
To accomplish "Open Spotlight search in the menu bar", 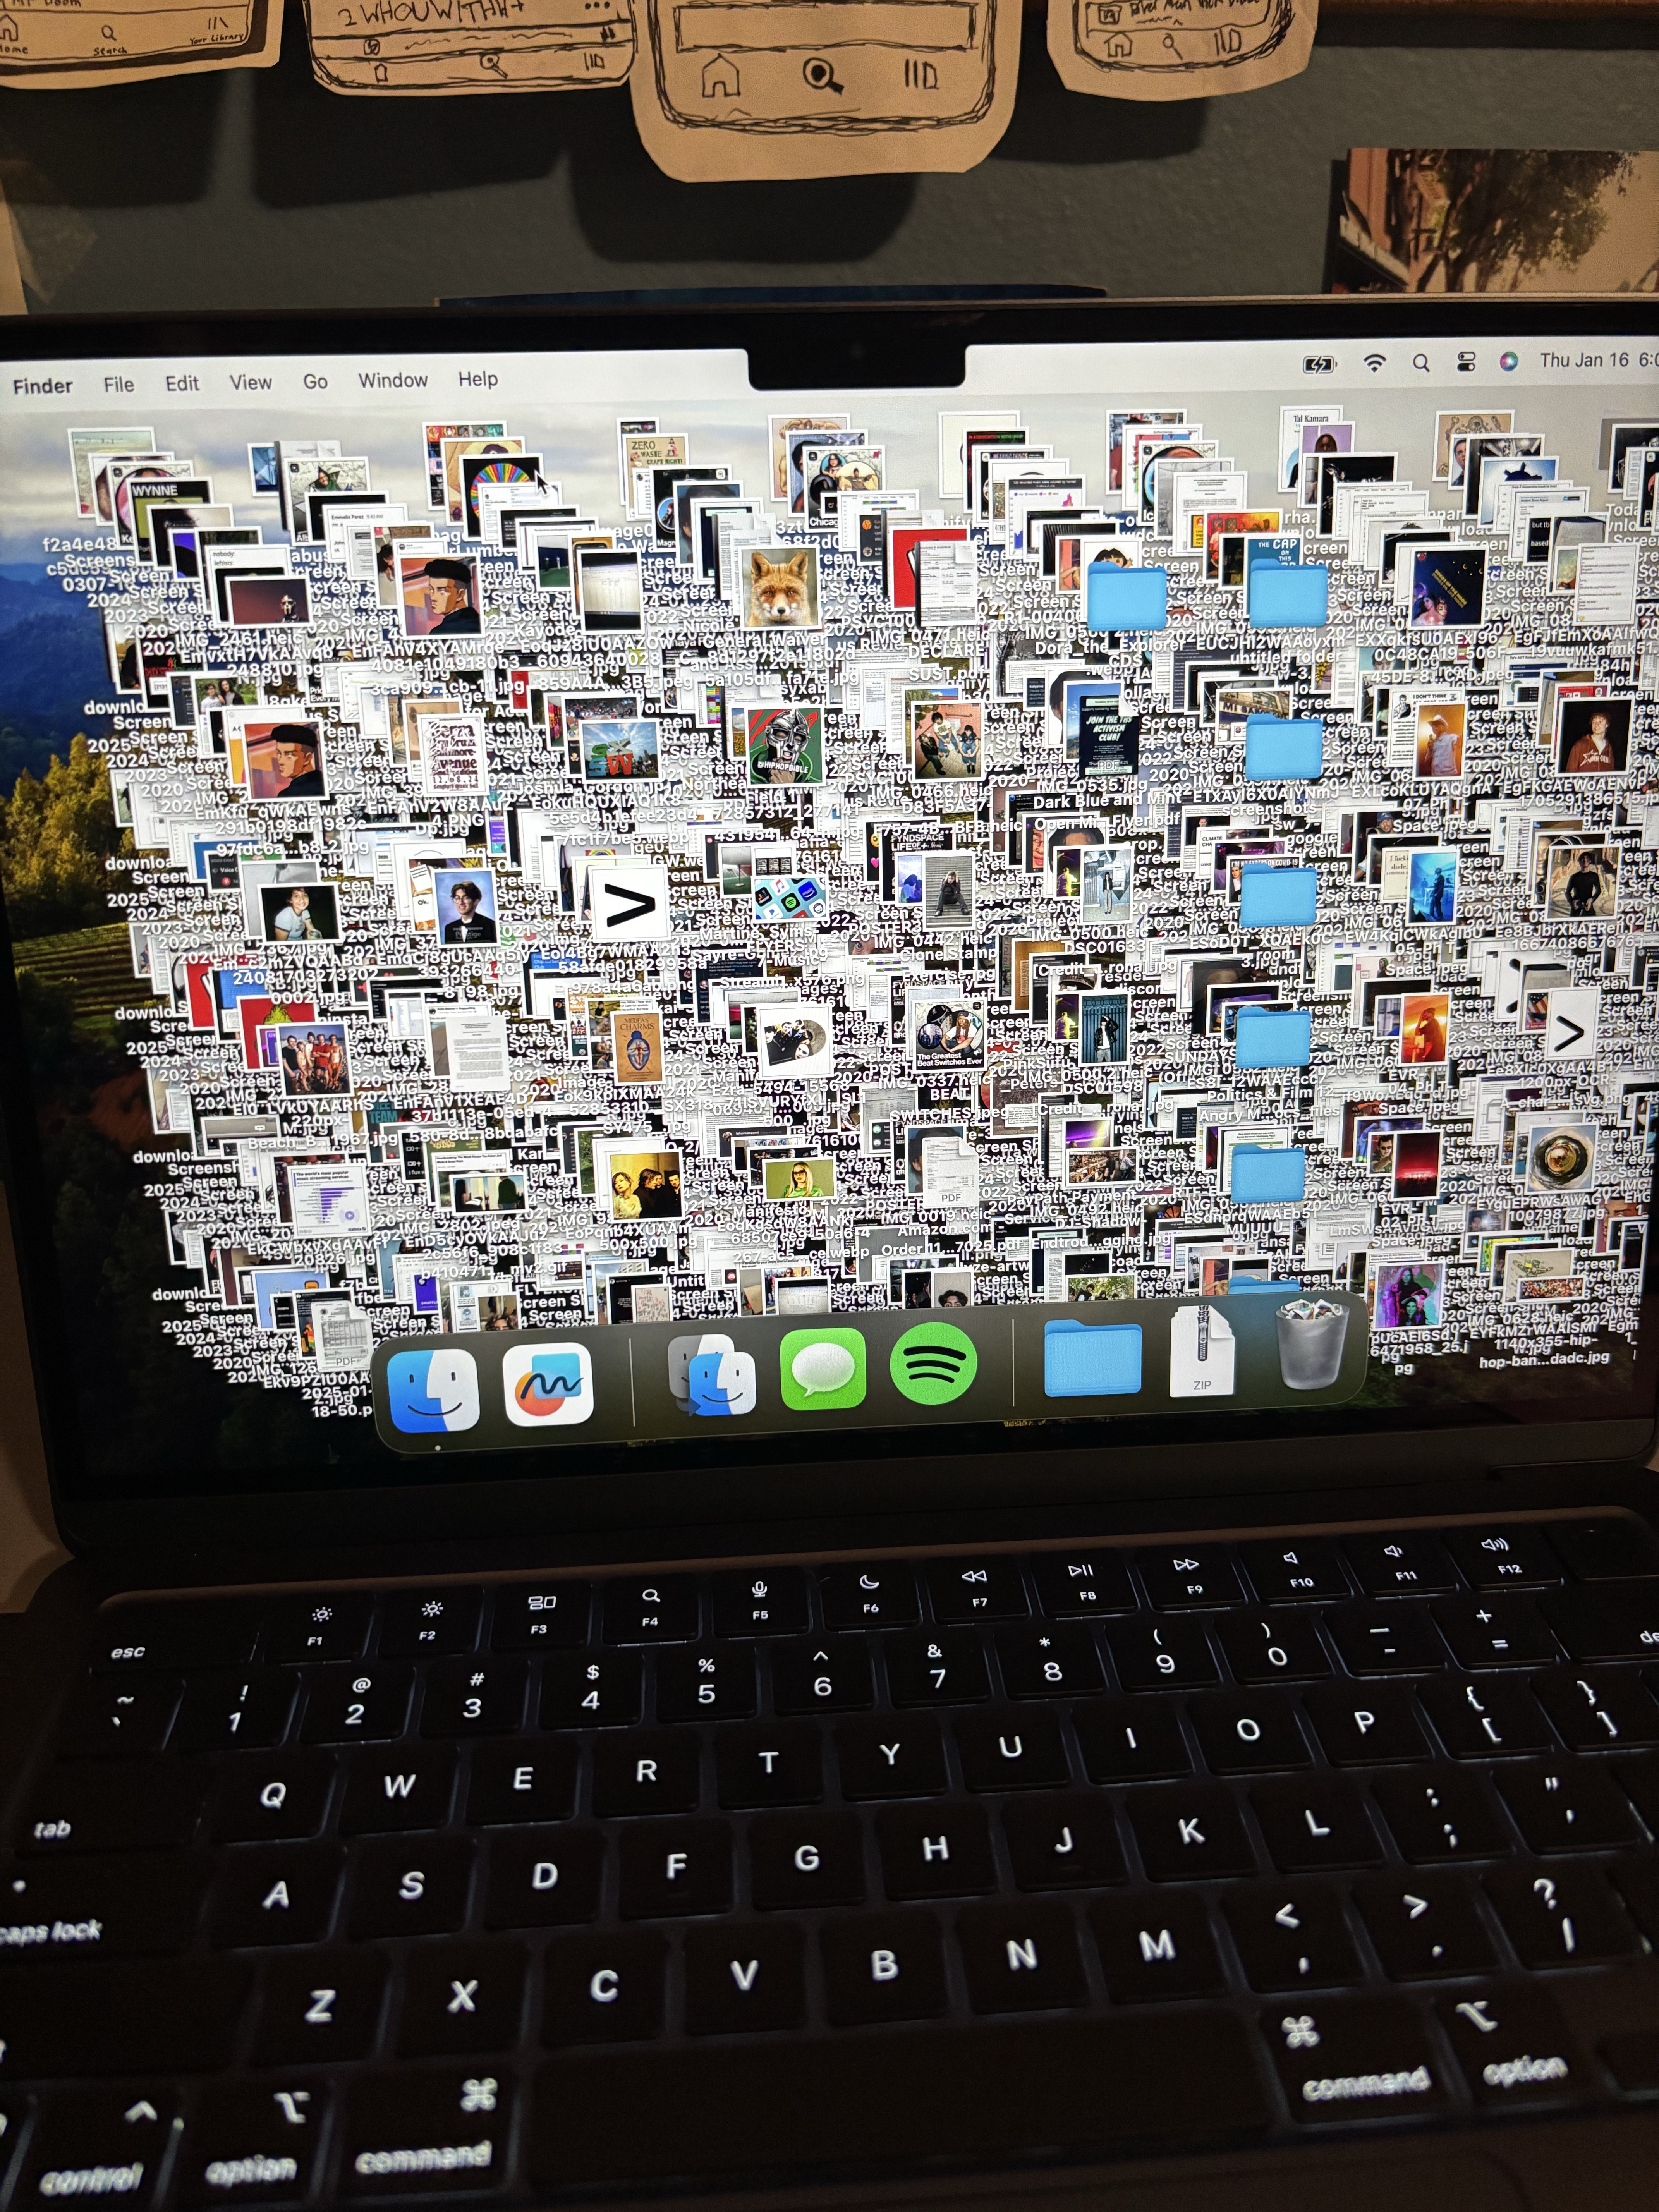I will point(1421,362).
